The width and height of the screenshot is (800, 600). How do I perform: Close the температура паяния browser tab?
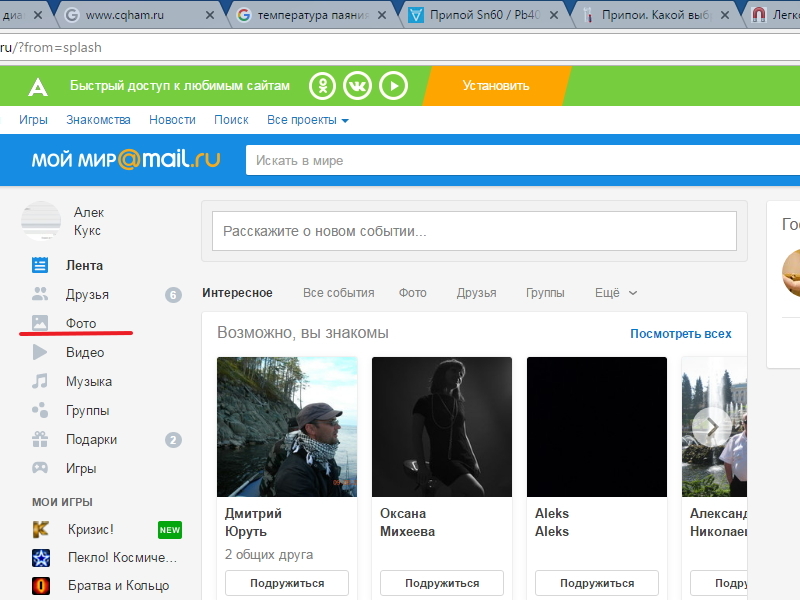pyautogui.click(x=382, y=15)
